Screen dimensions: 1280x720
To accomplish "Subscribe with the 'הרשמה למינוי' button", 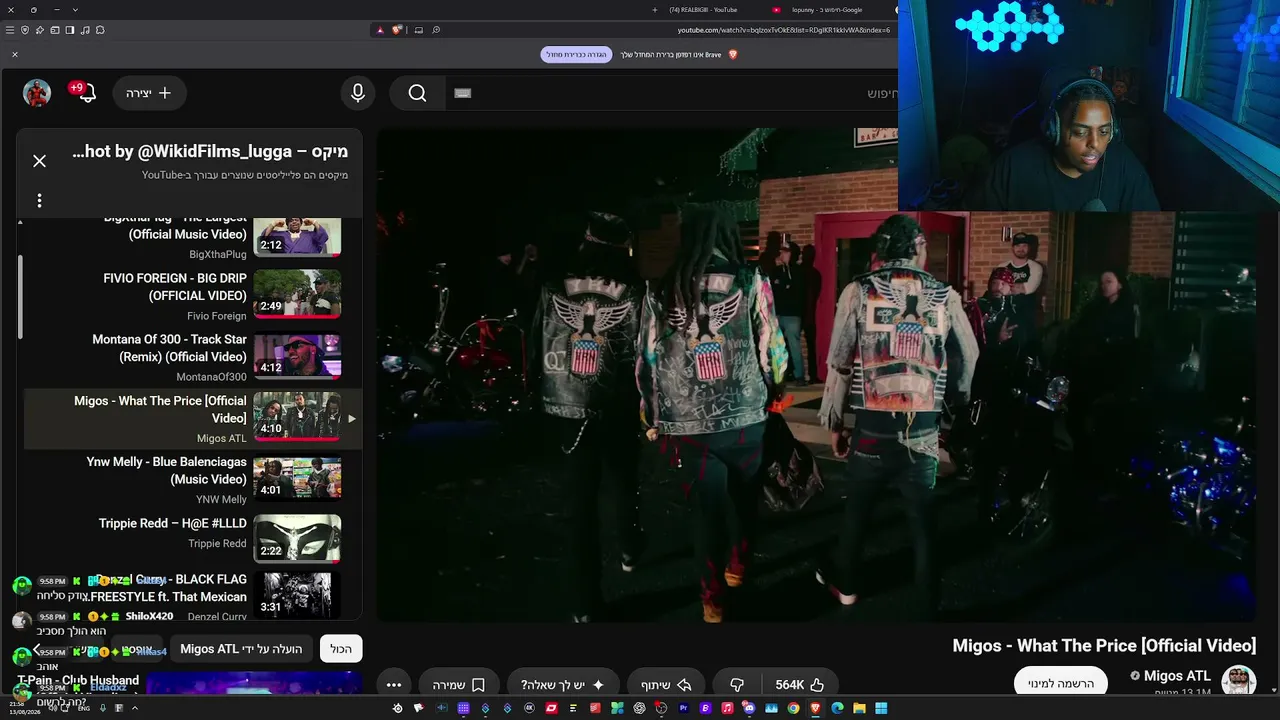I will pyautogui.click(x=1061, y=684).
